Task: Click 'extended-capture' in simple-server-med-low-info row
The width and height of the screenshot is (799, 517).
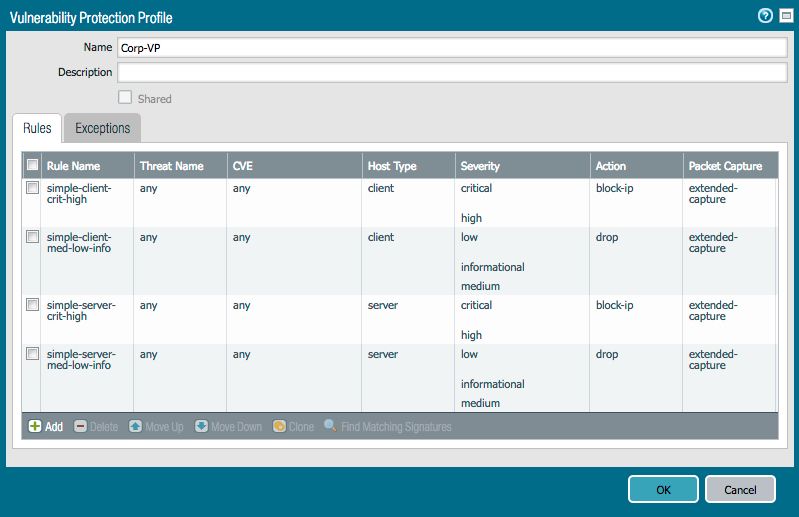Action: click(x=713, y=360)
